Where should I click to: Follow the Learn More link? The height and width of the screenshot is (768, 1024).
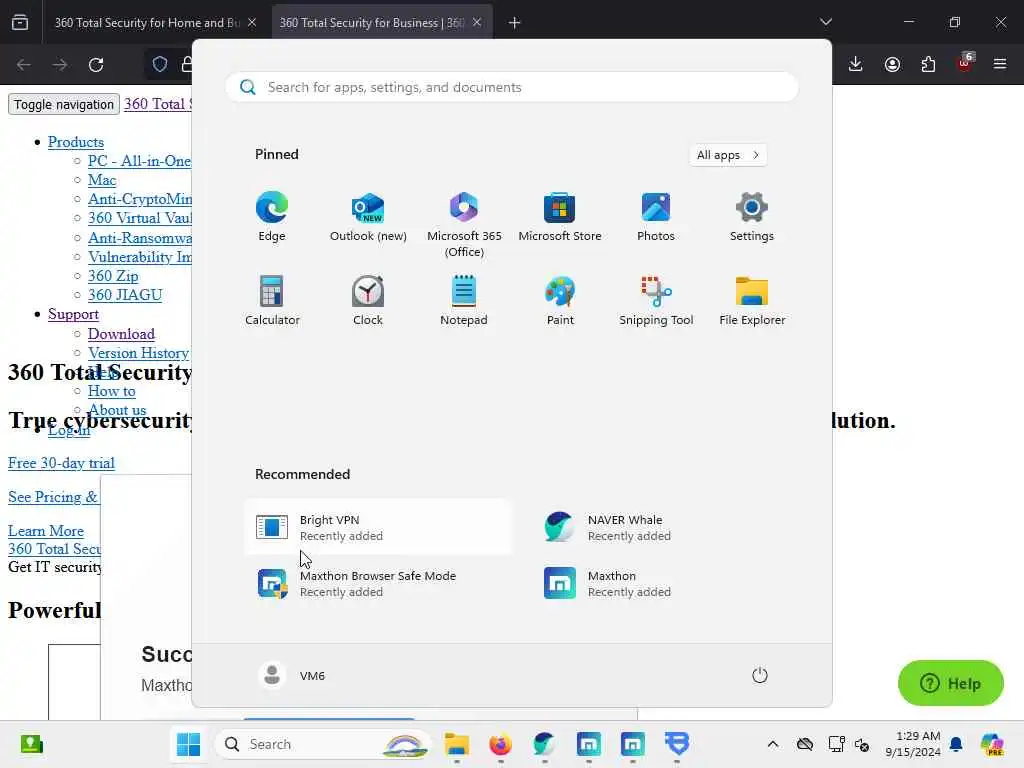46,531
